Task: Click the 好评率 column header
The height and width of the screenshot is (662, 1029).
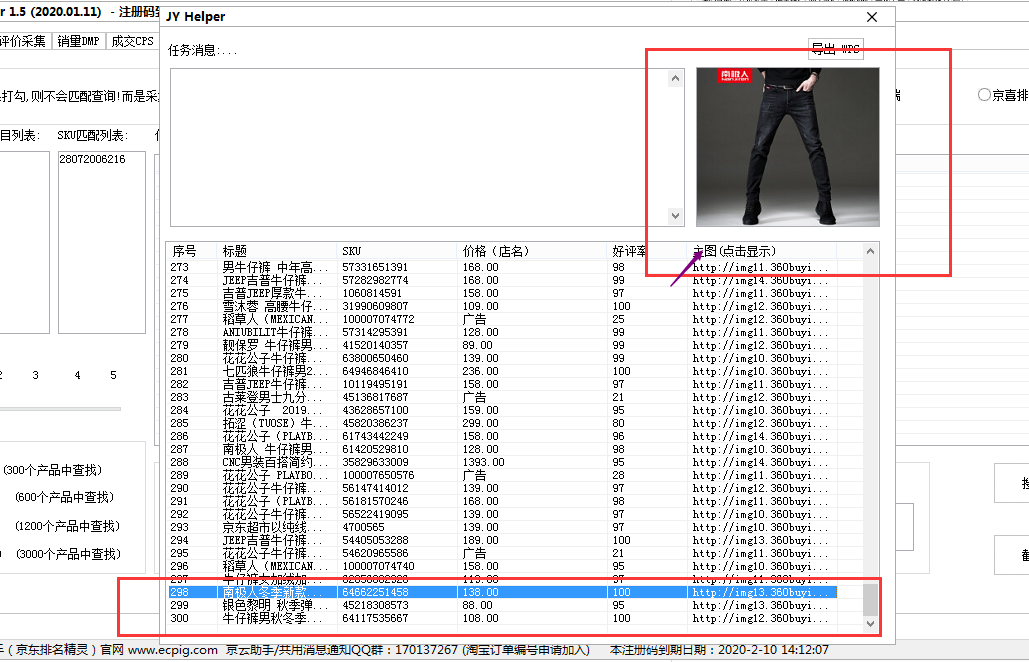Action: 646,251
